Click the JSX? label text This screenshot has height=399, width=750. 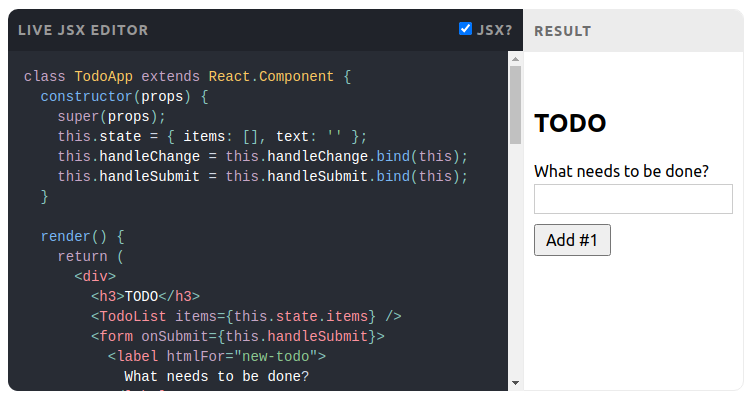click(x=495, y=30)
